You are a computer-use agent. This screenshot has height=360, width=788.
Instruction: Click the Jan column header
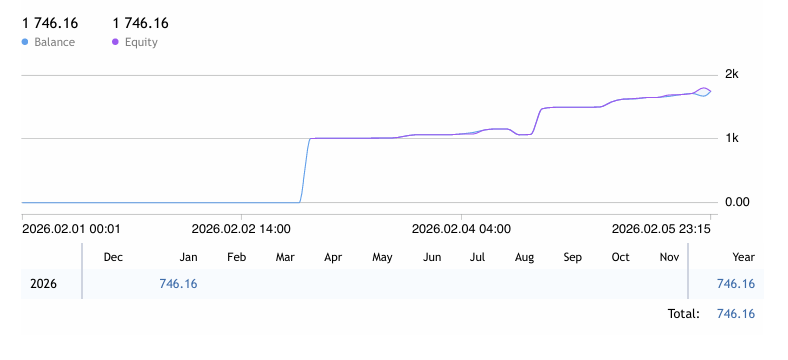[x=188, y=257]
